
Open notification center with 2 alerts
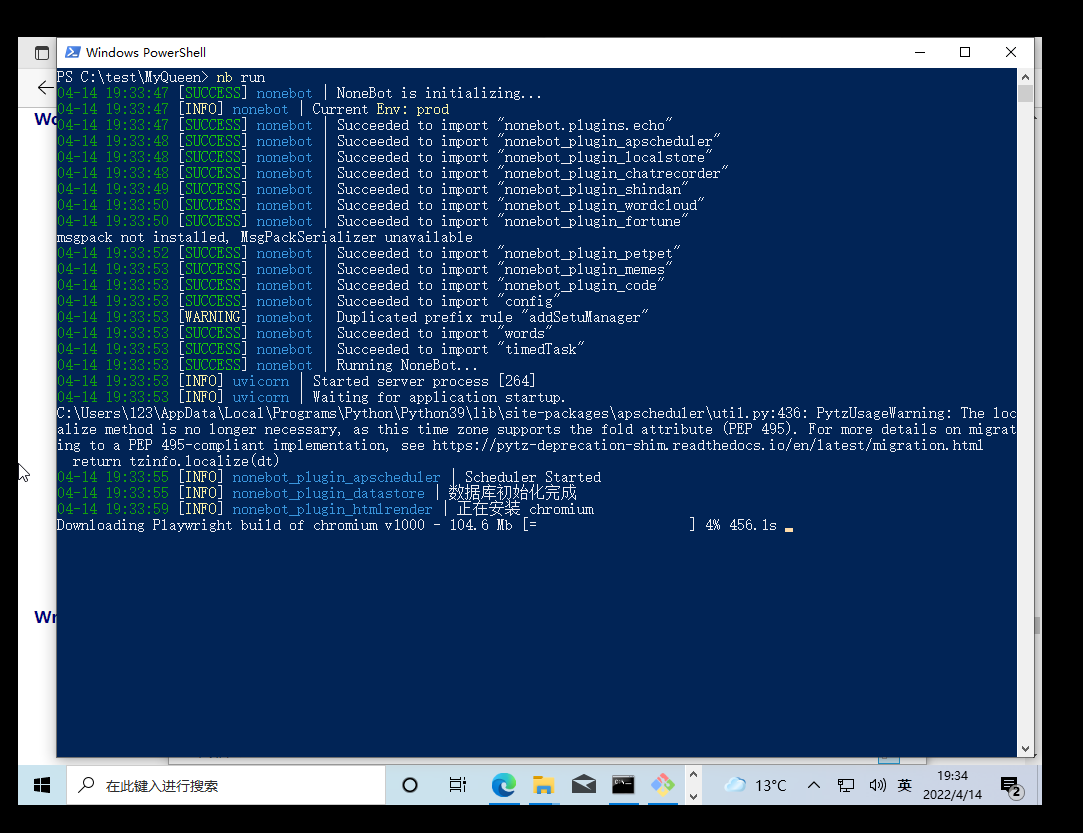pyautogui.click(x=1011, y=786)
